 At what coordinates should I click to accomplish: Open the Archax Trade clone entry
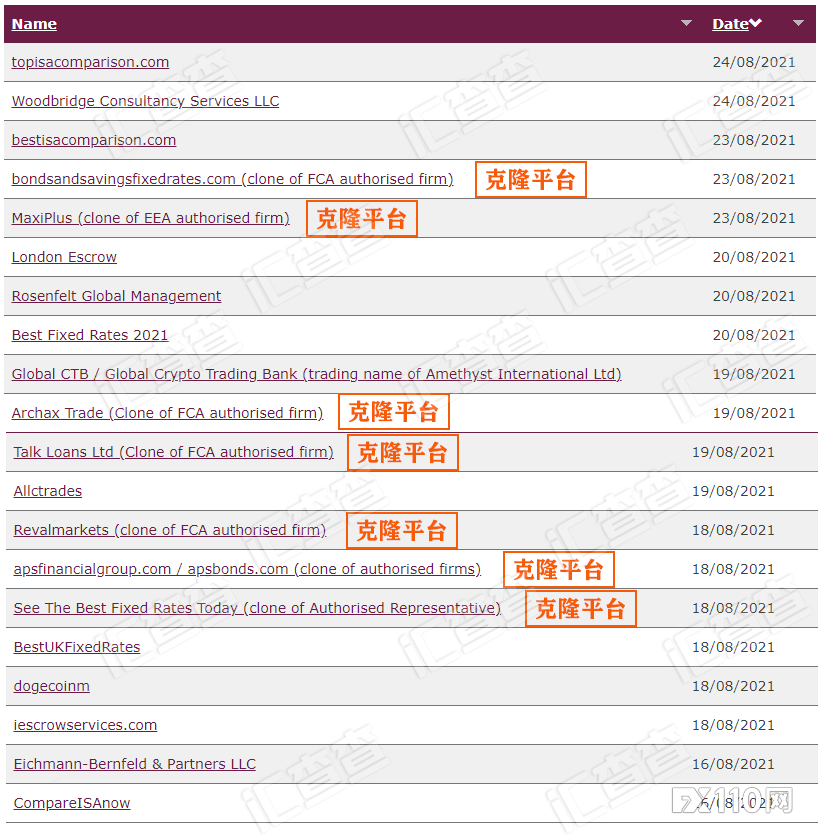166,413
